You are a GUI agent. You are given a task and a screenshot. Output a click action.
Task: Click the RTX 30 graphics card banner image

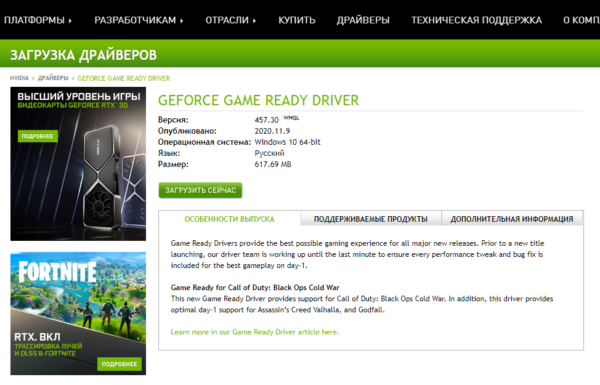pos(78,164)
